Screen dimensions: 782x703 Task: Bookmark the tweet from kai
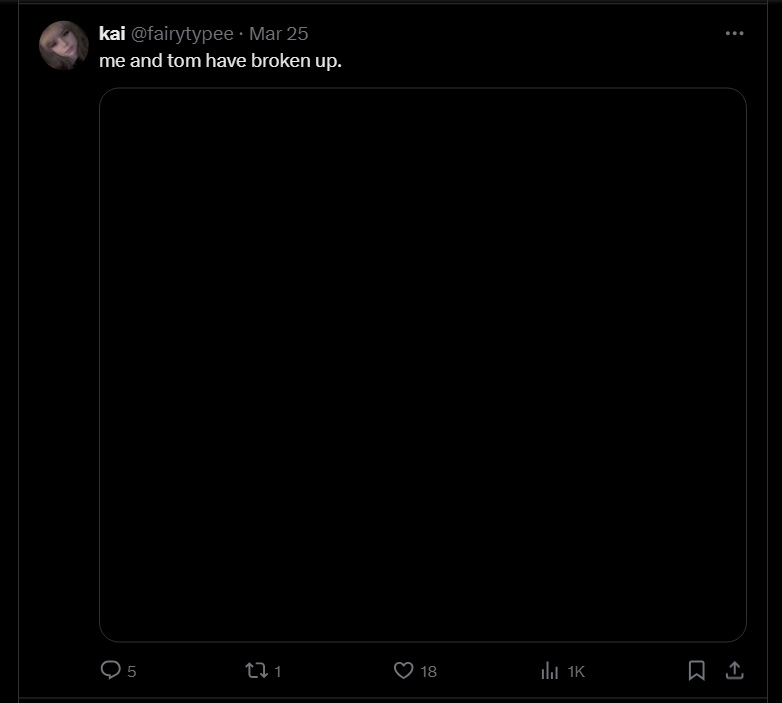coord(696,671)
